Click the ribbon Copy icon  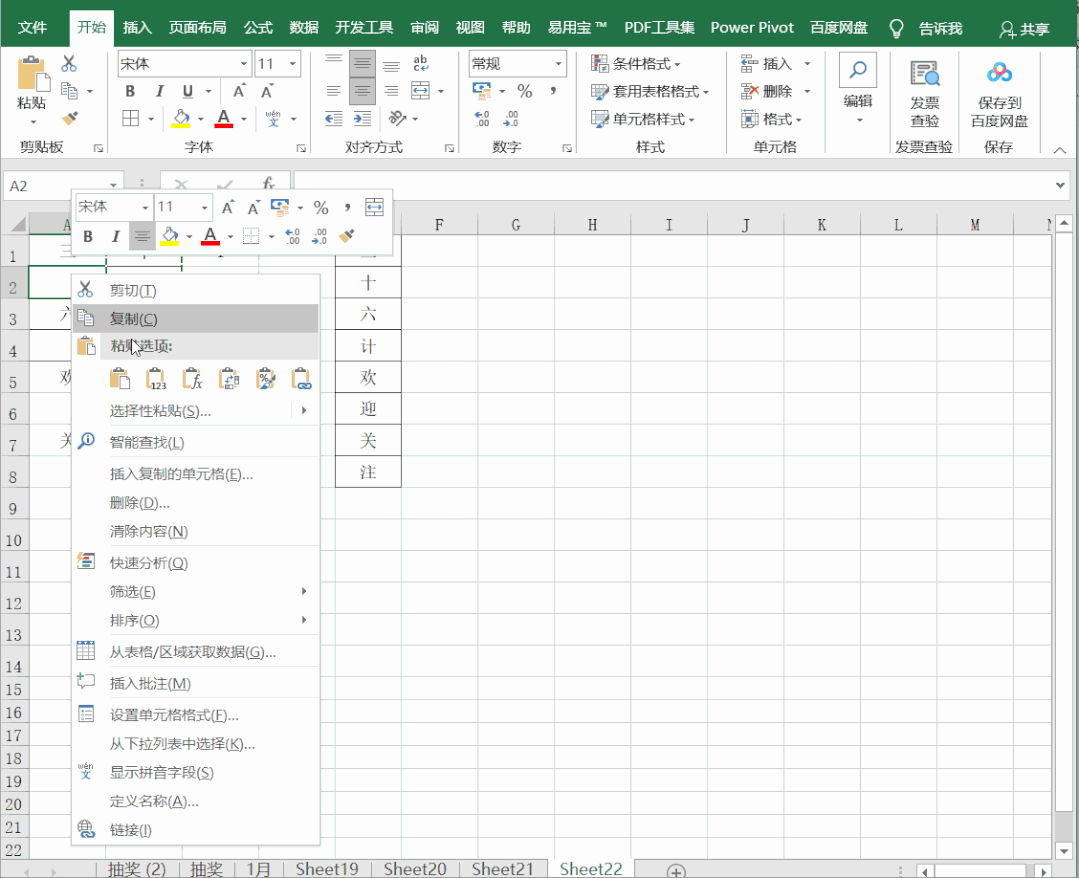pyautogui.click(x=69, y=90)
